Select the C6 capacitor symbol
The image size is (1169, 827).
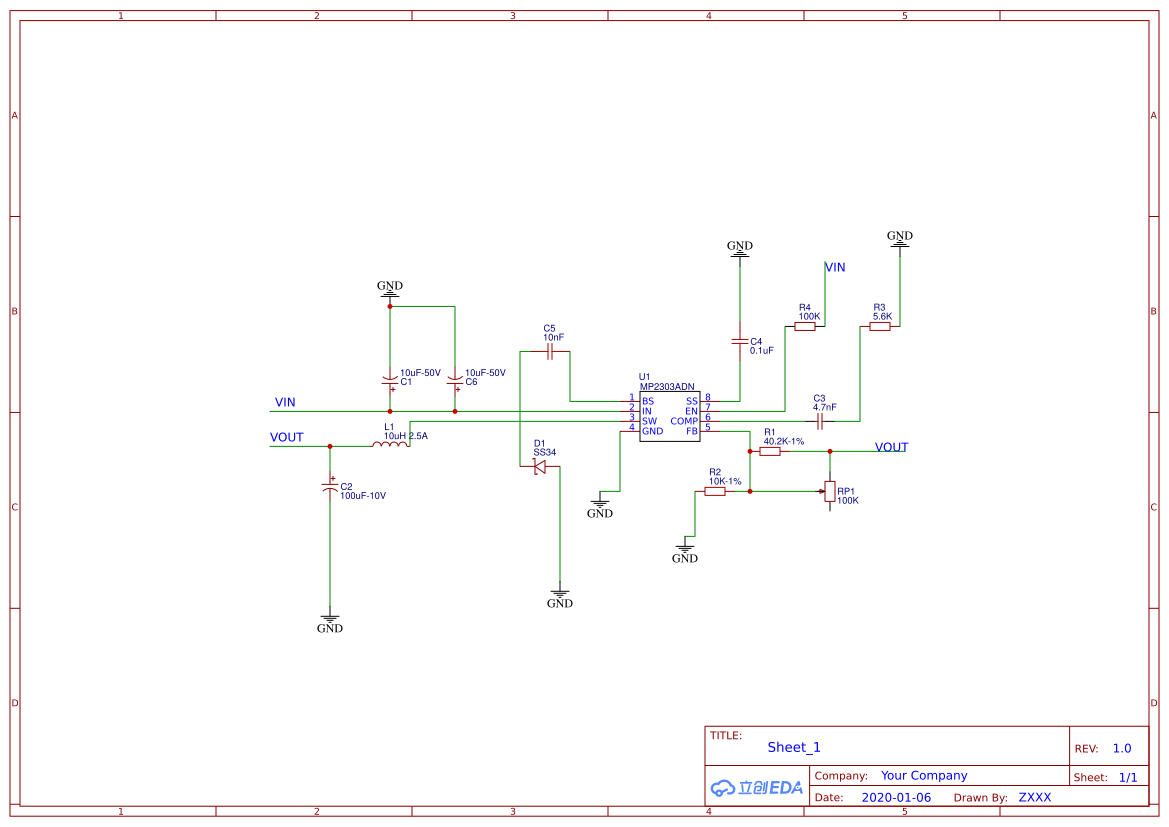point(455,380)
